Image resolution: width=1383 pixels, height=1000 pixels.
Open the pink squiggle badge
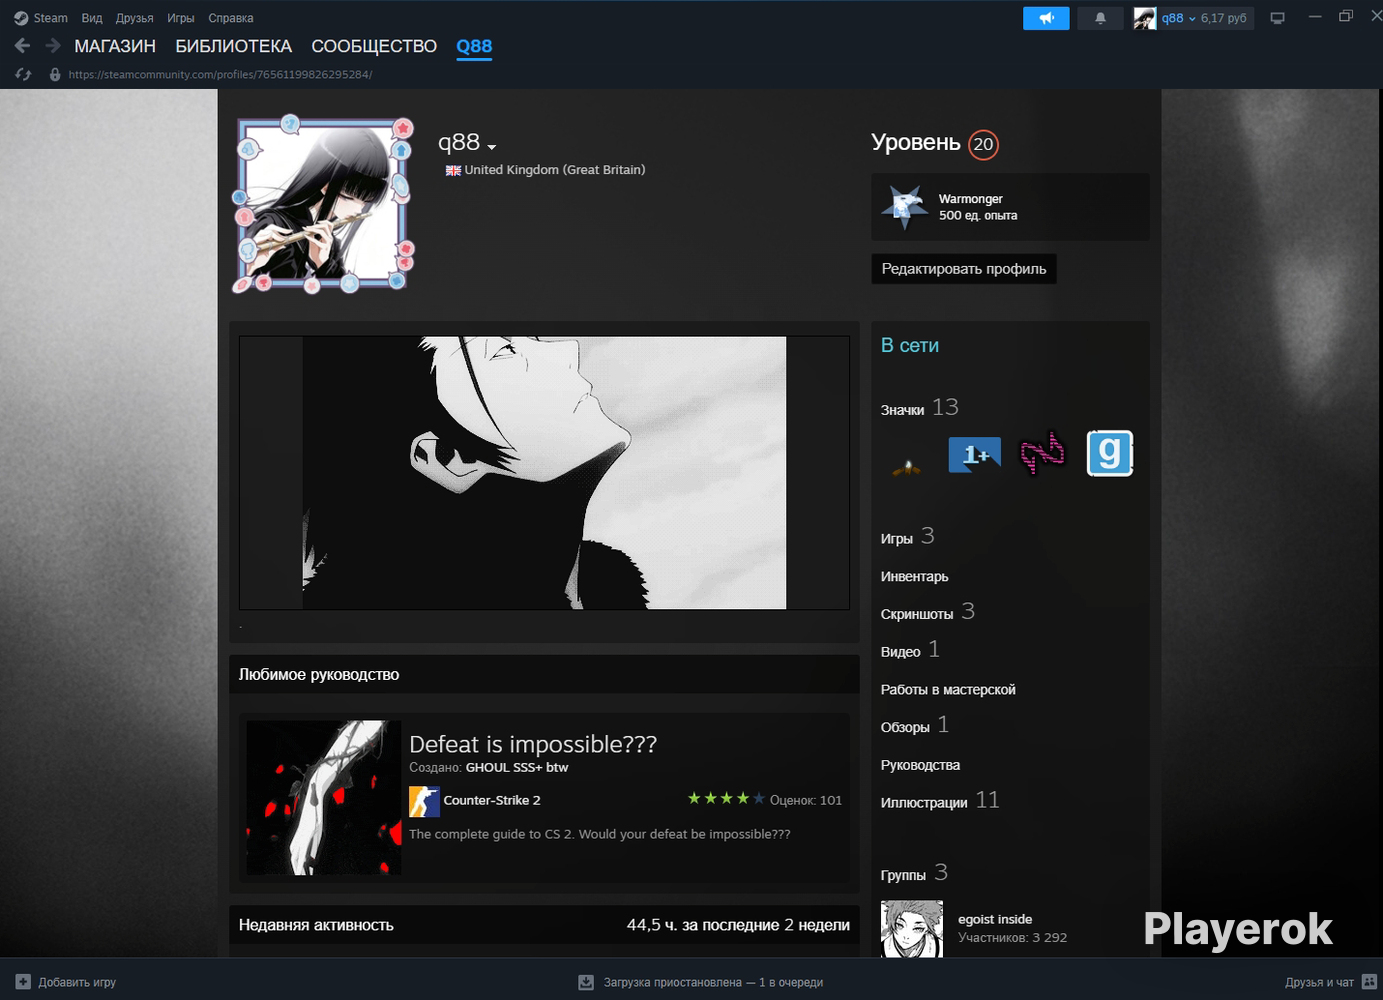(1042, 454)
